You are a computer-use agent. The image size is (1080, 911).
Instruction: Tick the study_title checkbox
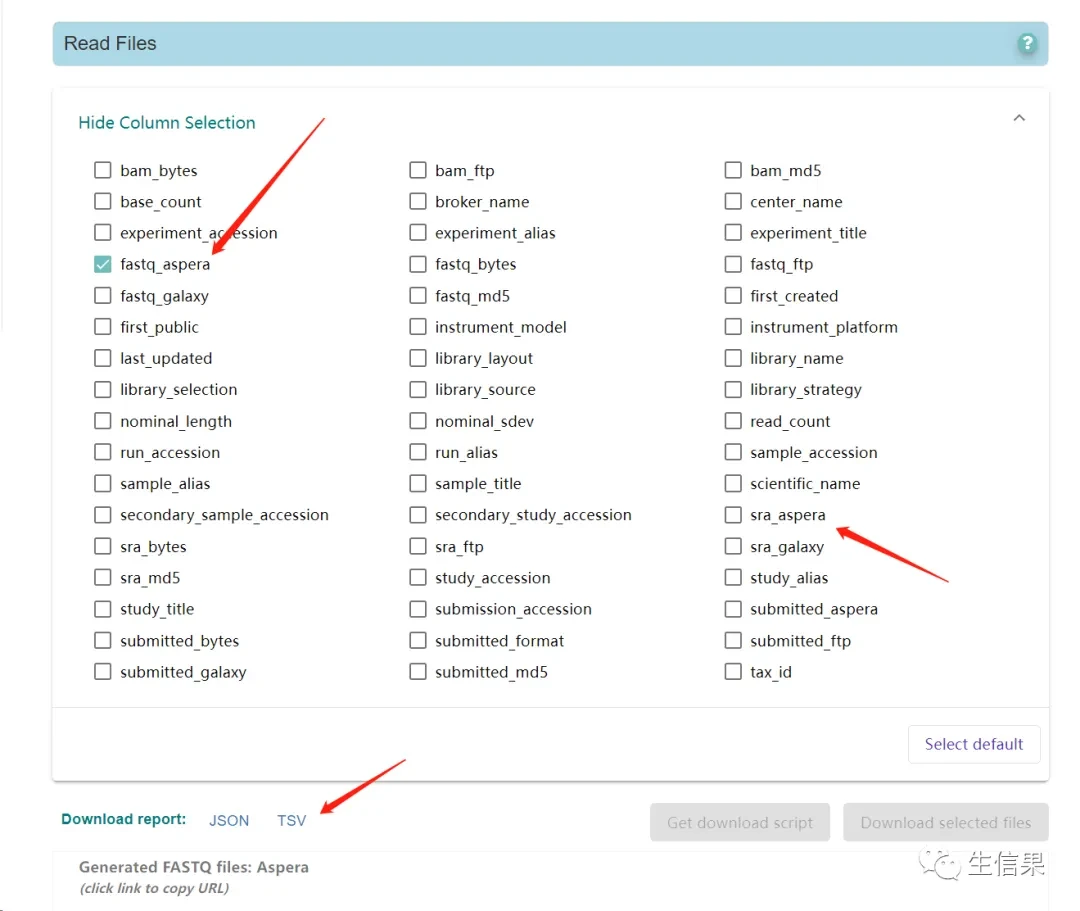pyautogui.click(x=102, y=609)
